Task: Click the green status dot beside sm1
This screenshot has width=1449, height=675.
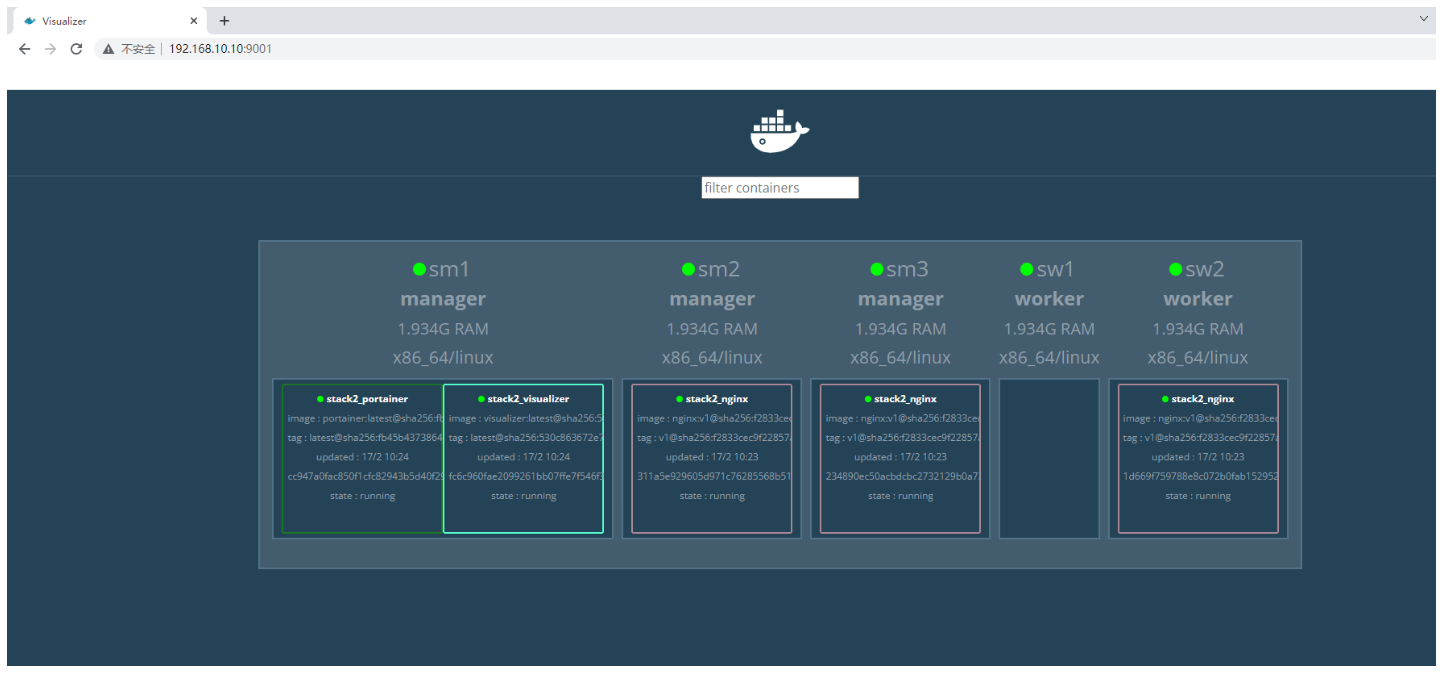Action: [x=417, y=267]
